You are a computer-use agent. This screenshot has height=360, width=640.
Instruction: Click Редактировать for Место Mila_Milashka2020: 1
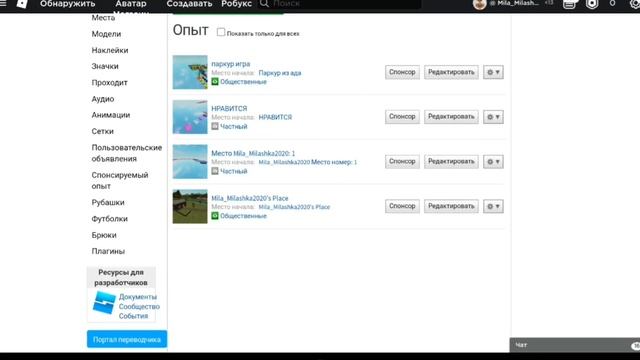451,162
